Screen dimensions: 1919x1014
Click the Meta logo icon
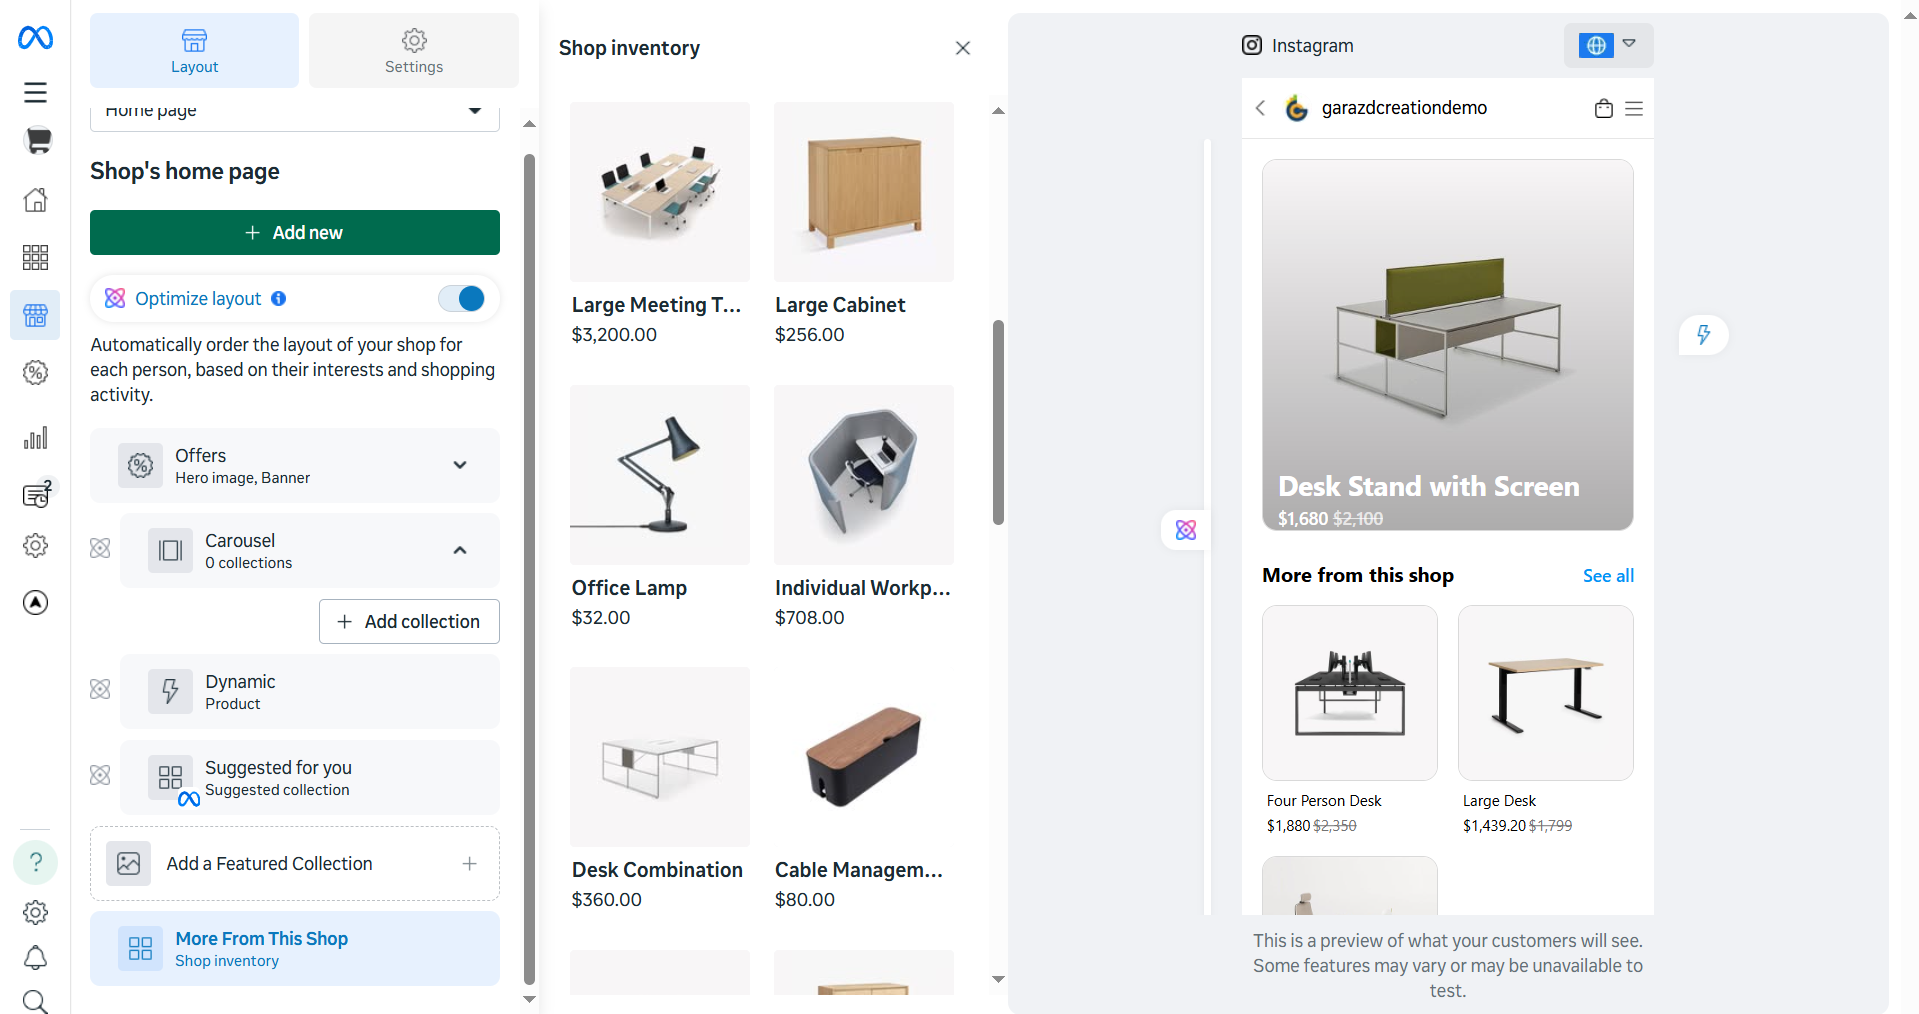click(35, 38)
